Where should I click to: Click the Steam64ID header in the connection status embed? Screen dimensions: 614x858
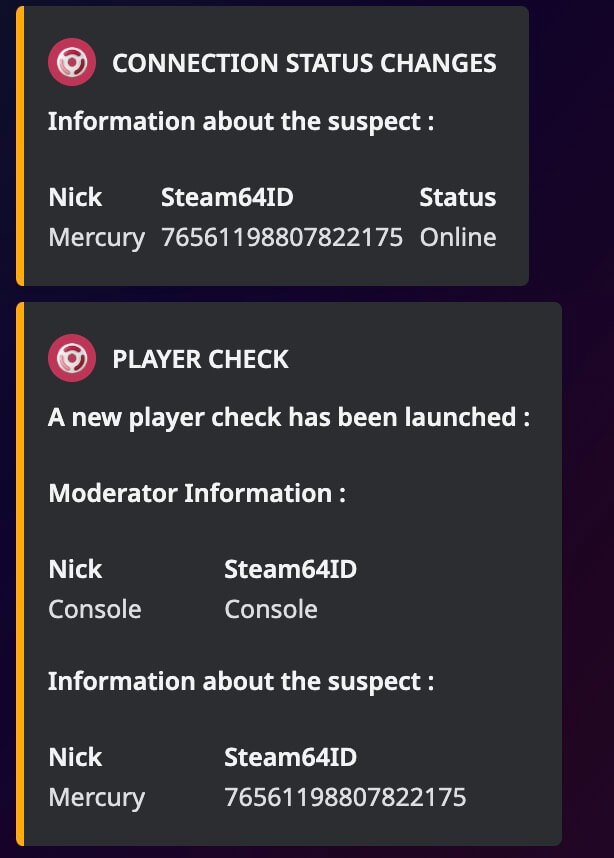pyautogui.click(x=227, y=197)
